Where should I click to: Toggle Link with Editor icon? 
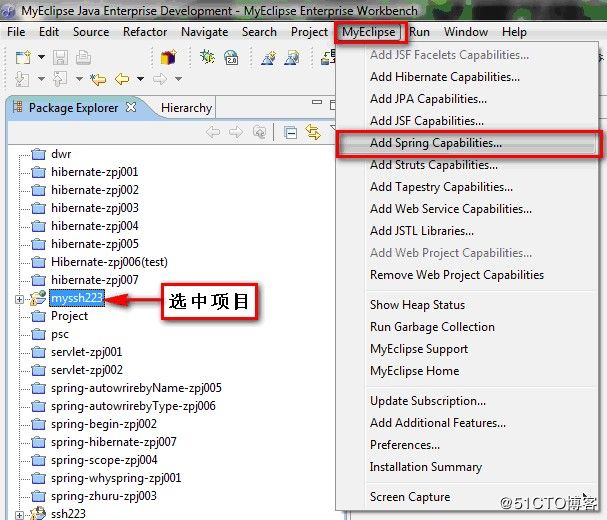313,132
